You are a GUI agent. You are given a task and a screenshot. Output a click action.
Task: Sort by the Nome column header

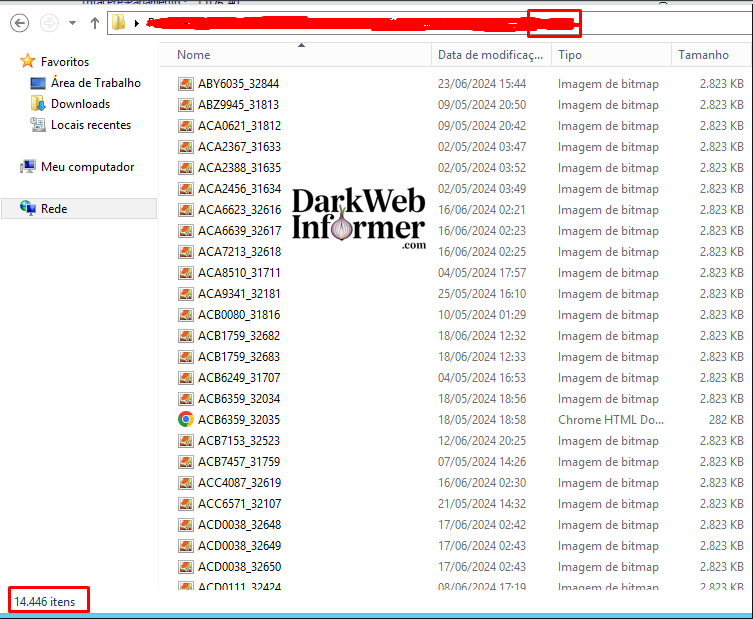tap(194, 55)
